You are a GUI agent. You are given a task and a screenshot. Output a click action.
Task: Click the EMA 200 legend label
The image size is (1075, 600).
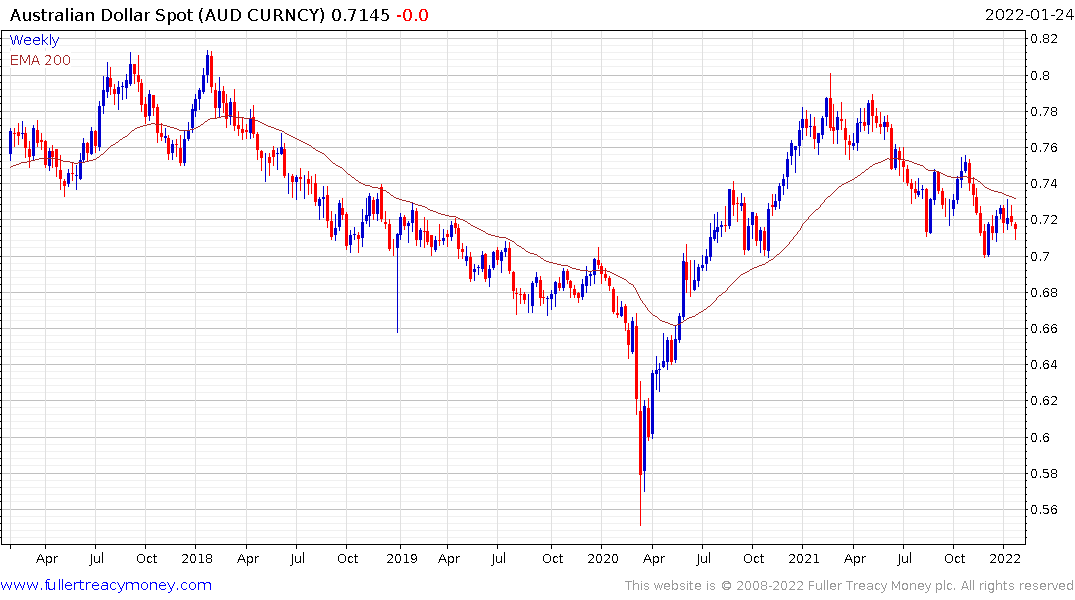click(40, 60)
